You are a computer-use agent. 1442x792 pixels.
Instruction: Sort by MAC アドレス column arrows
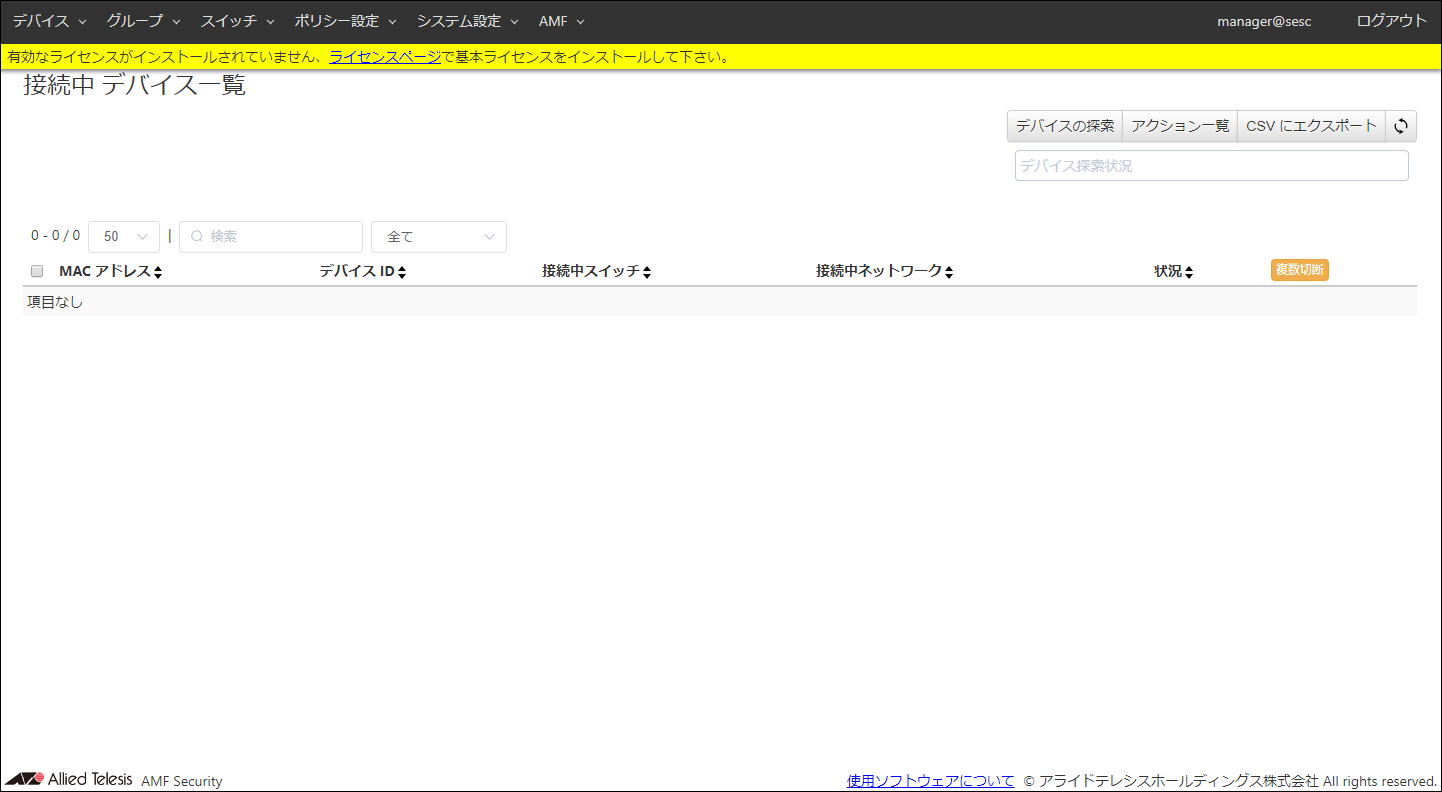coord(158,272)
